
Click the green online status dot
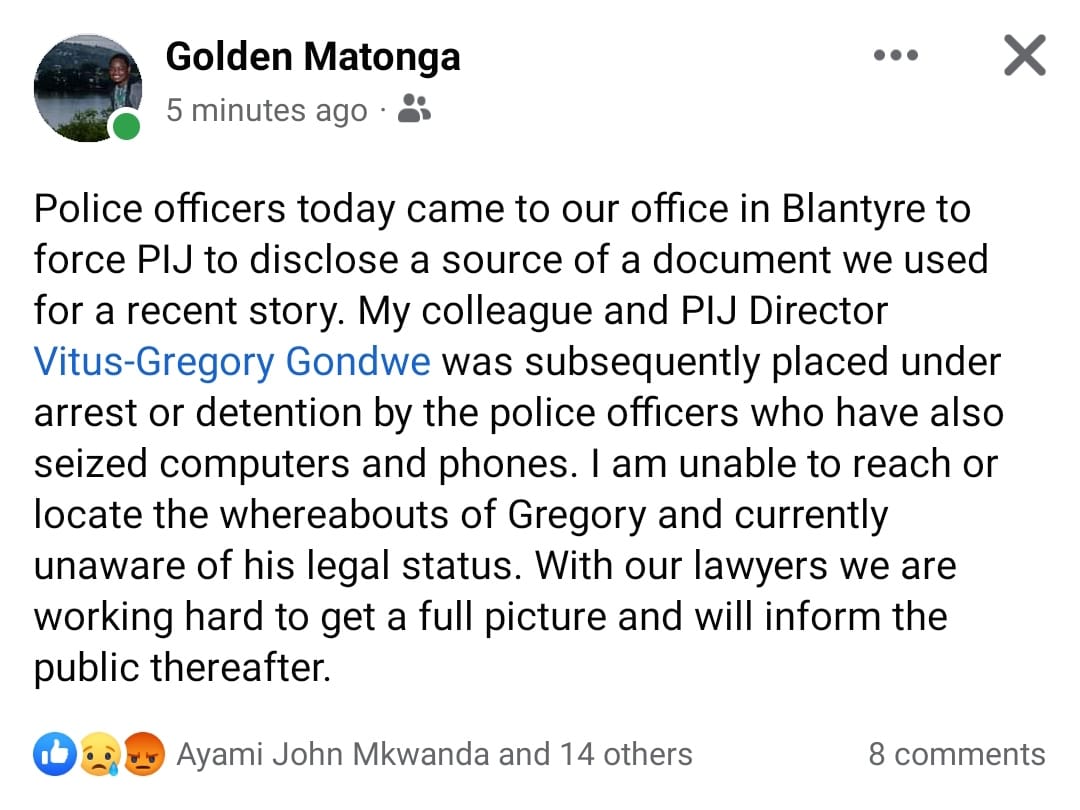[x=126, y=128]
